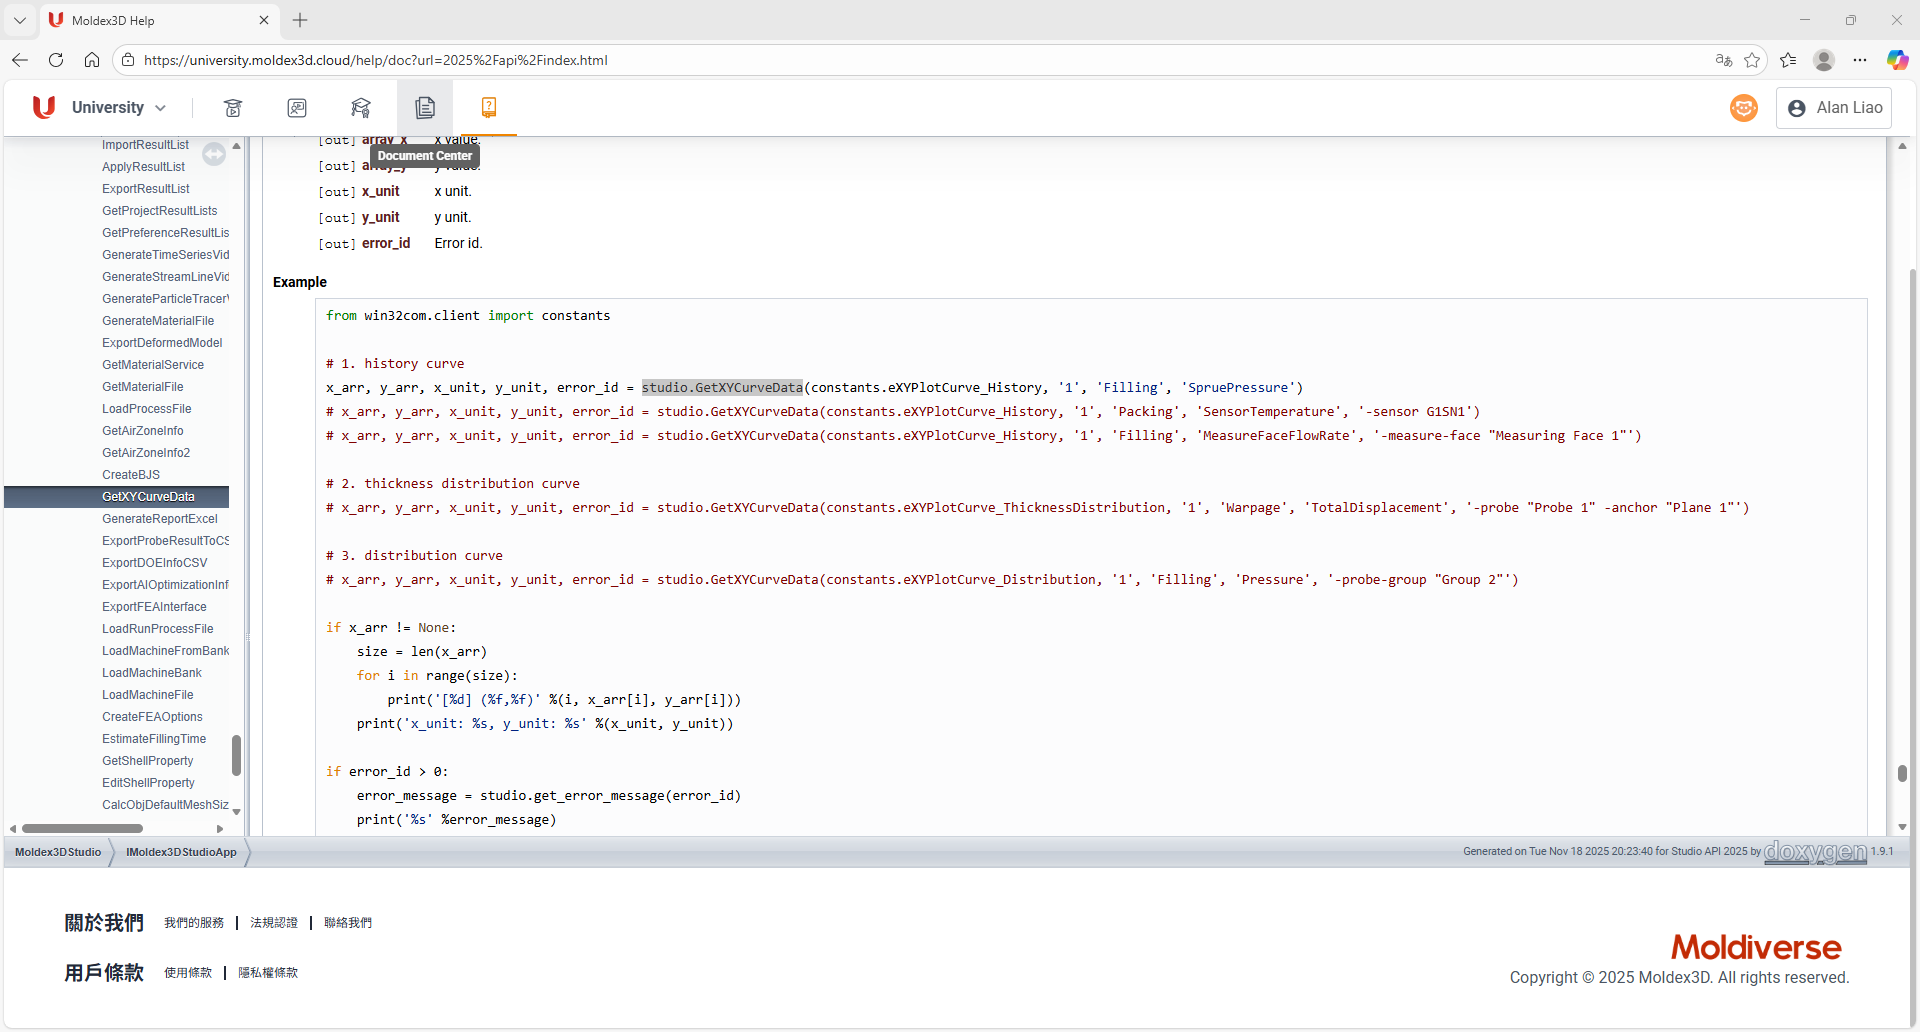Open the video course graduation cap icon
This screenshot has height=1032, width=1920.
point(233,107)
